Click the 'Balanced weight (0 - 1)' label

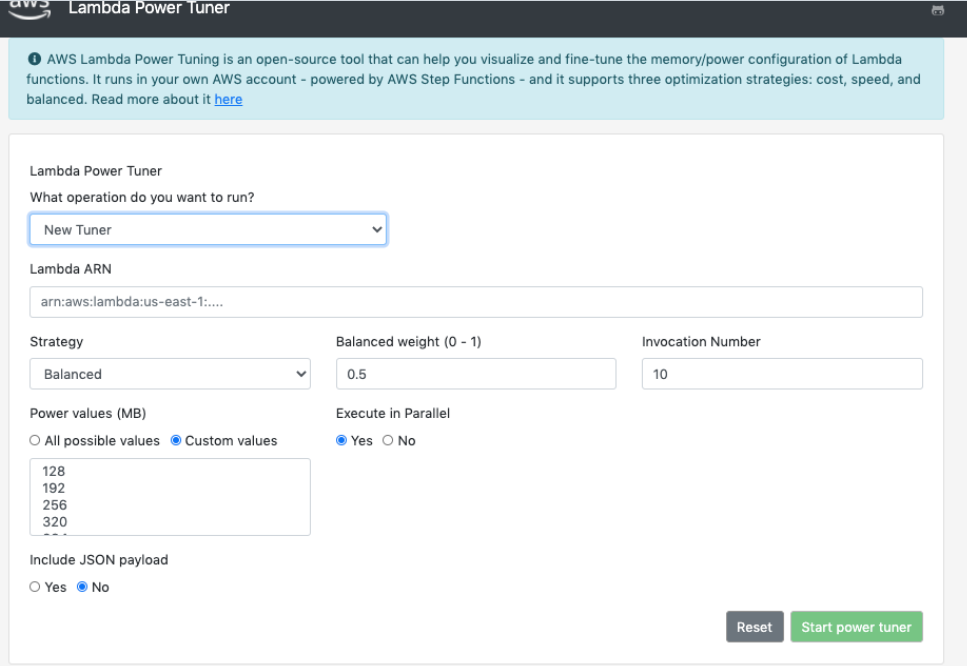tap(408, 342)
